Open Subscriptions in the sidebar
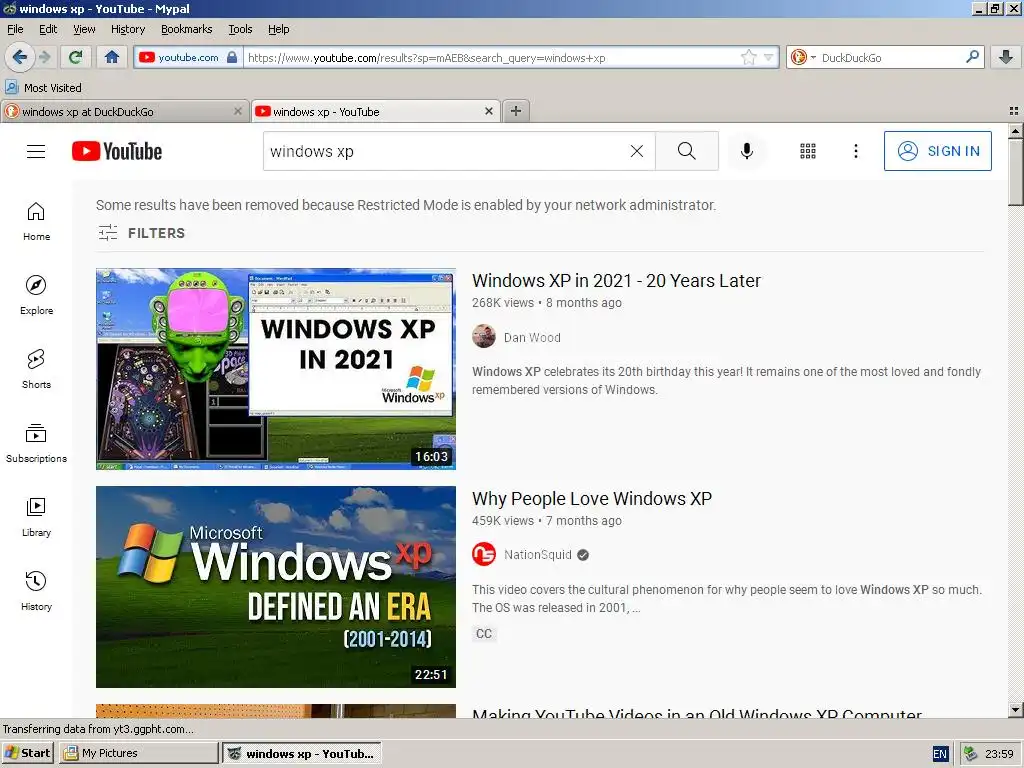 click(36, 443)
